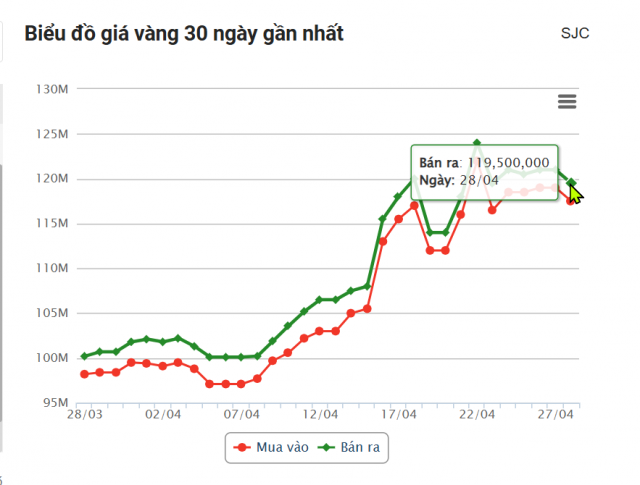Click the 12/04 x-axis date label
This screenshot has width=640, height=485.
coord(320,414)
